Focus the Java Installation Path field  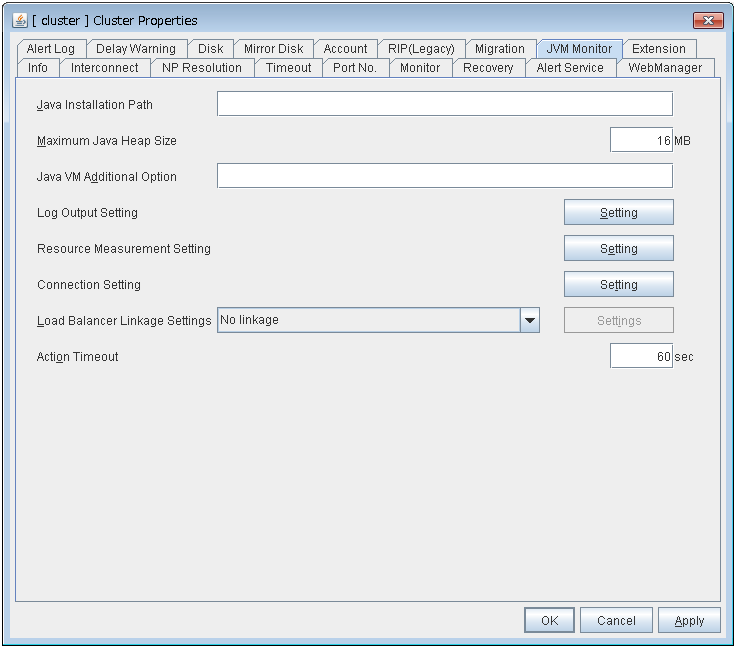click(x=444, y=104)
